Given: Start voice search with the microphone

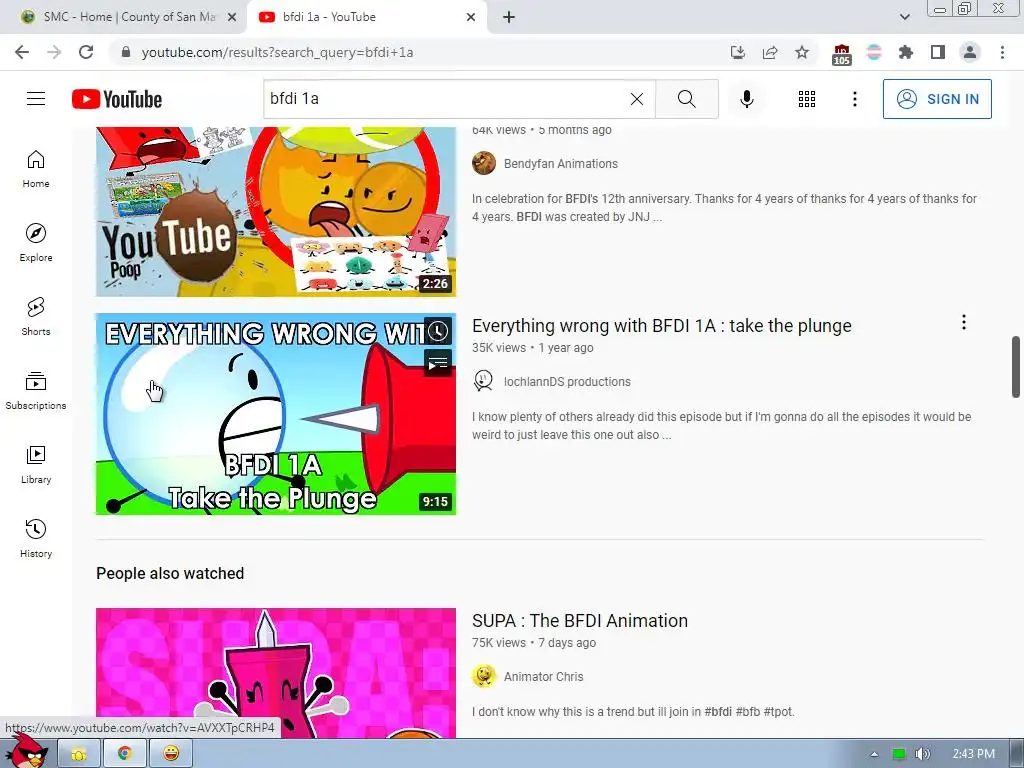Looking at the screenshot, I should tap(746, 99).
